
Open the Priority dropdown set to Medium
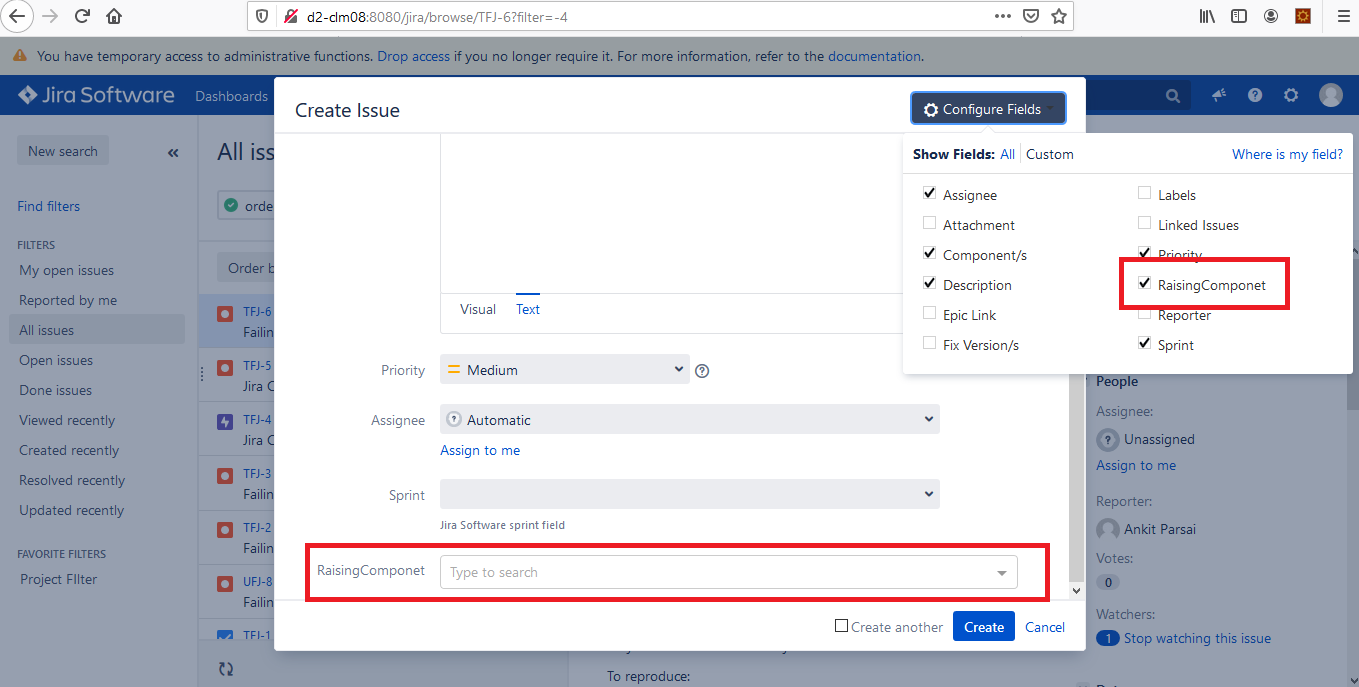click(x=565, y=369)
